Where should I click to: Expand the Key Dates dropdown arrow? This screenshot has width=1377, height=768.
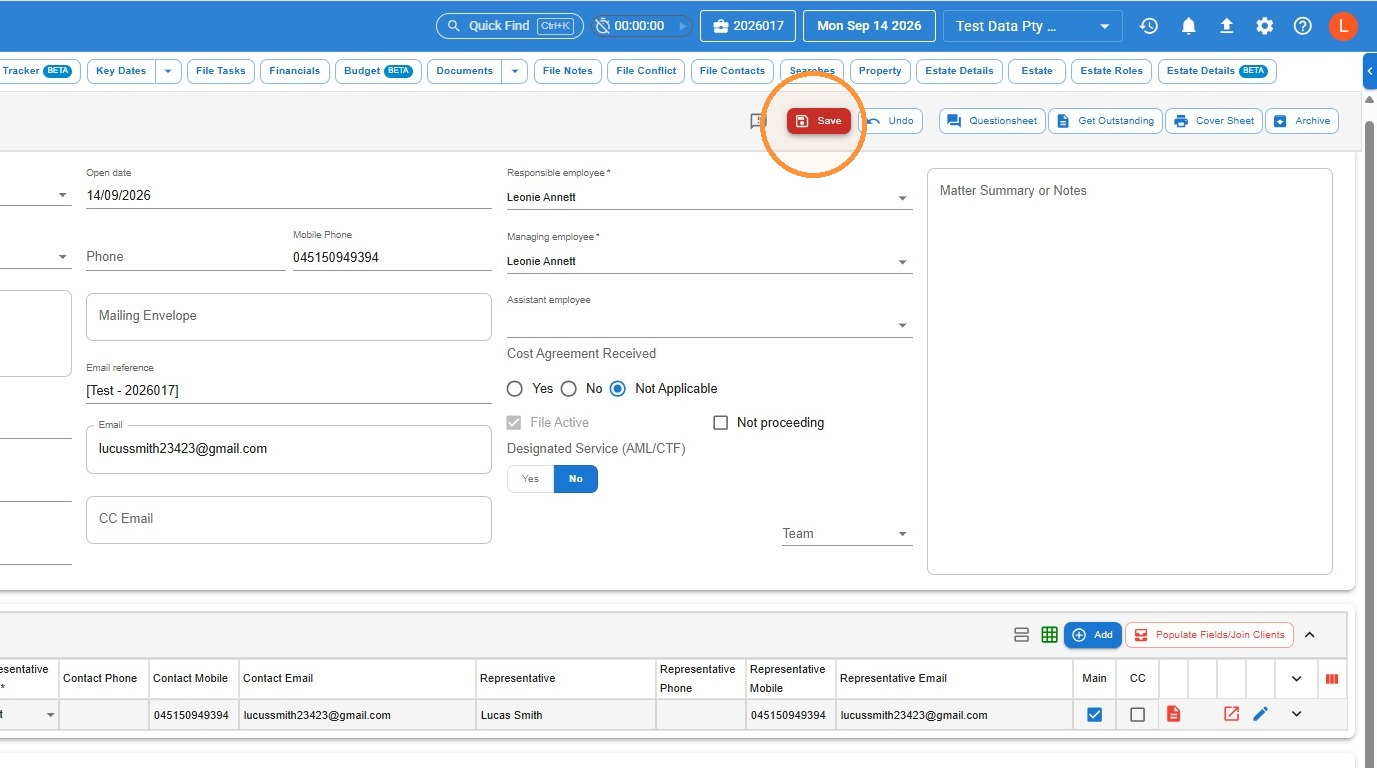(167, 71)
